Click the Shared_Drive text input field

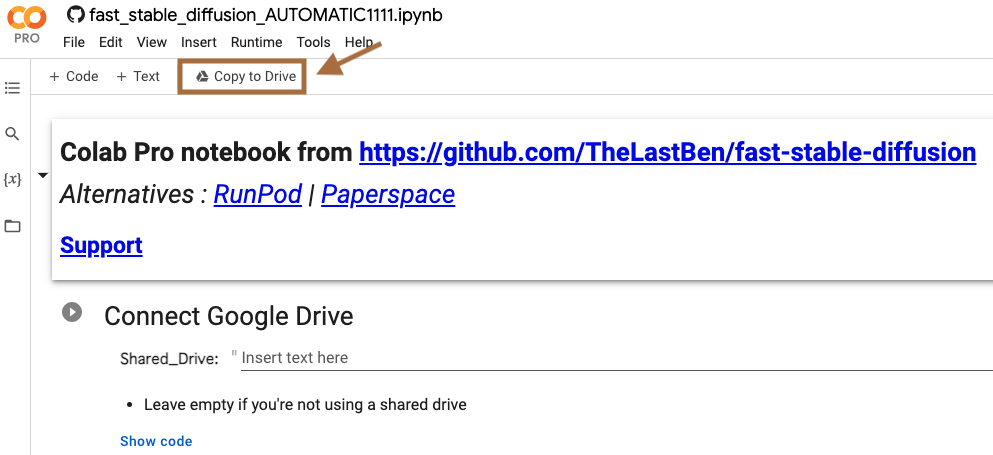click(616, 358)
